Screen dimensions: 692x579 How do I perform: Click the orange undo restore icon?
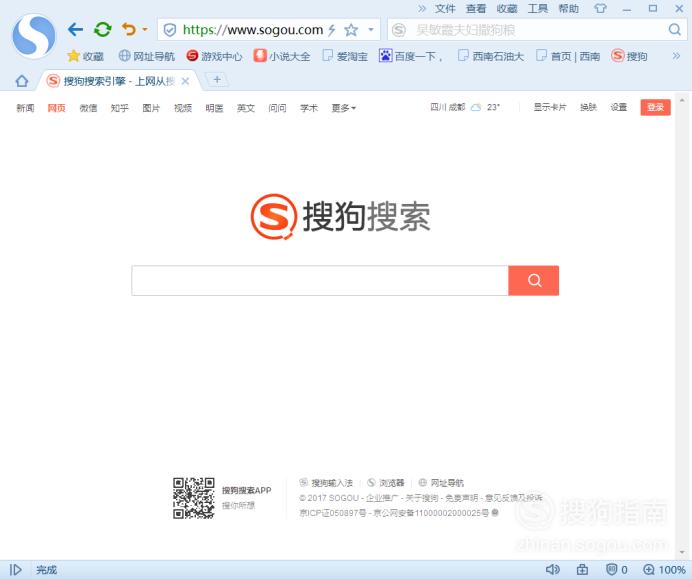point(129,30)
